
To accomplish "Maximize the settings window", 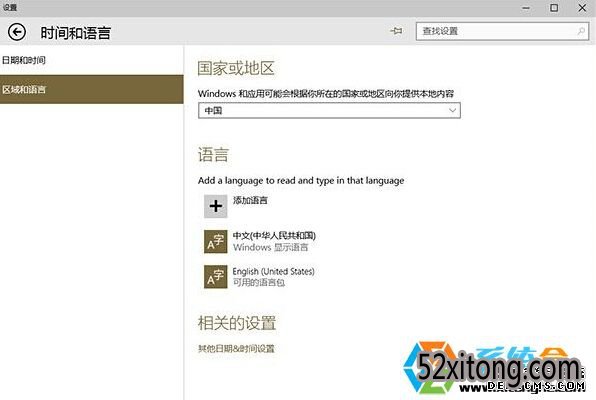I will pyautogui.click(x=554, y=8).
